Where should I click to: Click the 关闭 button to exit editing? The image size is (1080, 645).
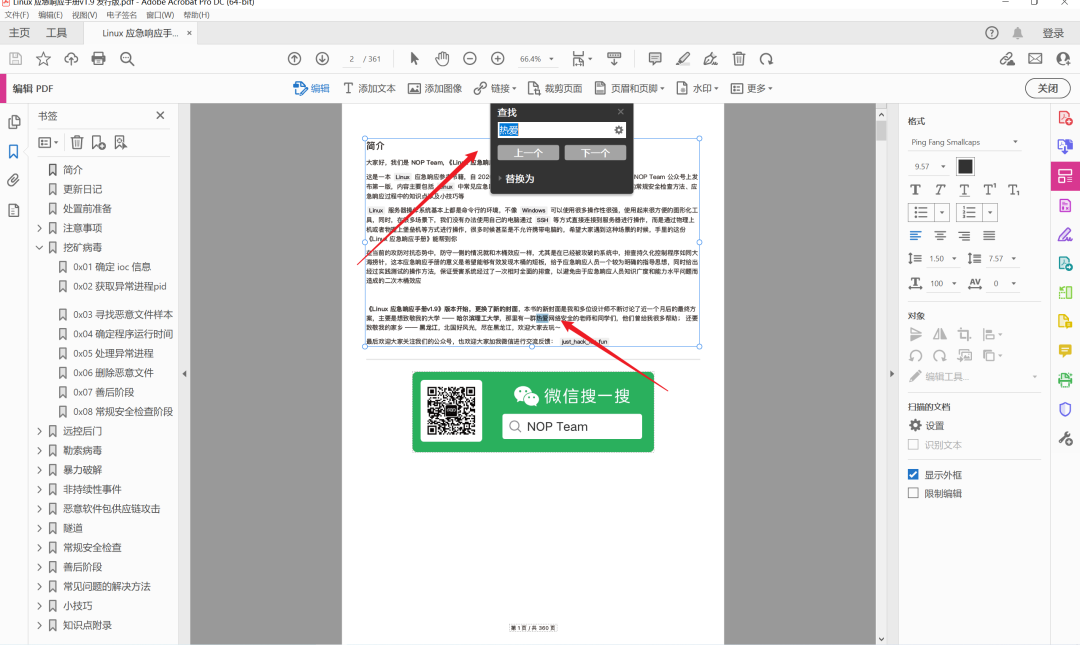click(1048, 88)
